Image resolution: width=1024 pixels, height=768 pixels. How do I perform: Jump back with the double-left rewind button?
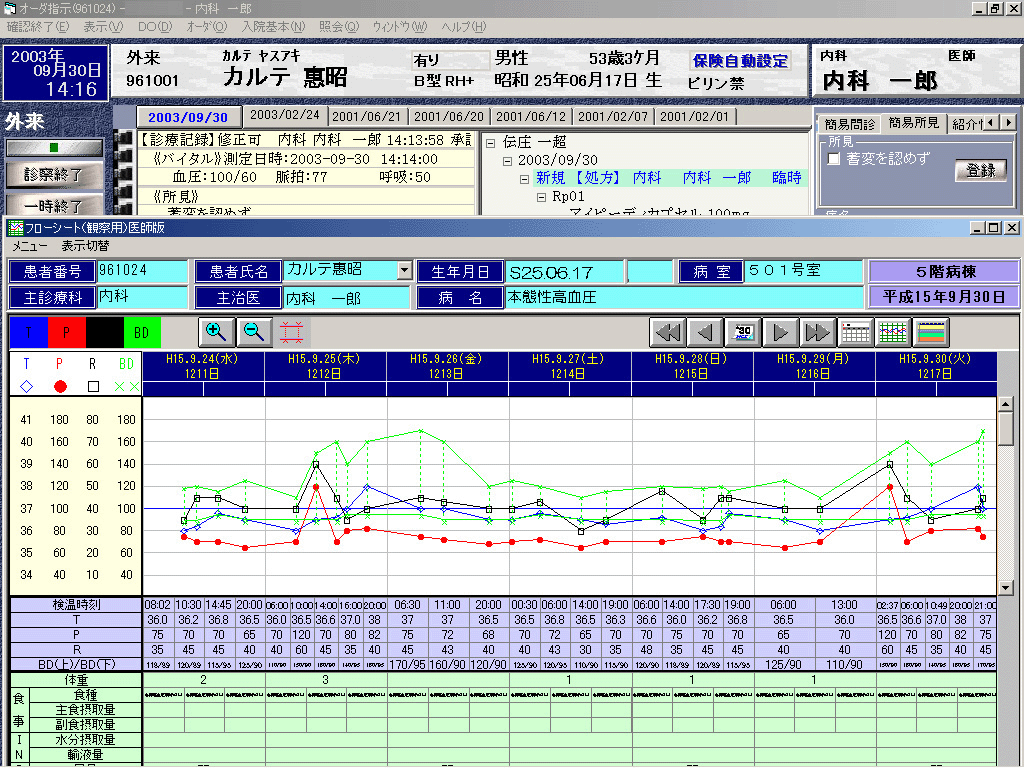coord(667,332)
